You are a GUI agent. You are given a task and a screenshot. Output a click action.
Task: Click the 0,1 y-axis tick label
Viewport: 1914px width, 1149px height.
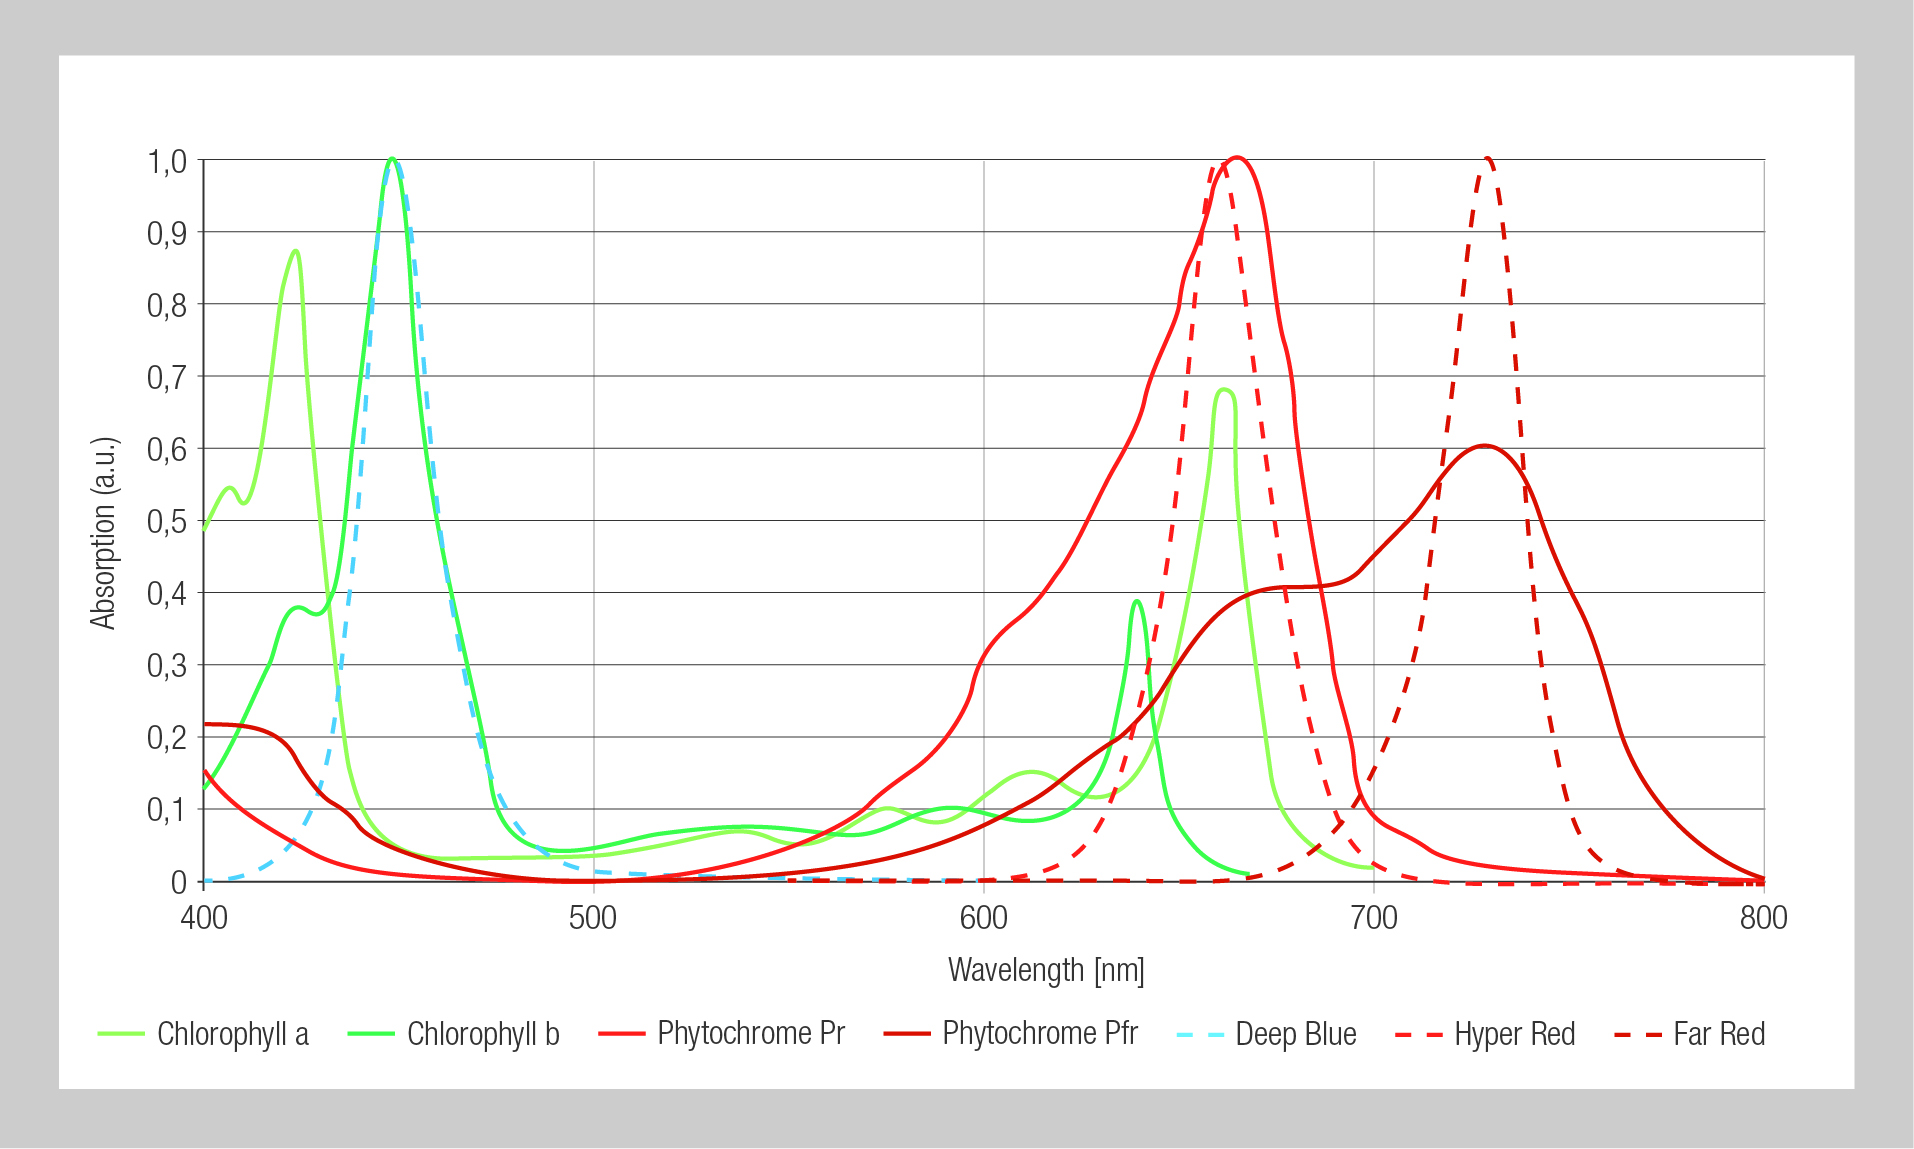pyautogui.click(x=167, y=809)
